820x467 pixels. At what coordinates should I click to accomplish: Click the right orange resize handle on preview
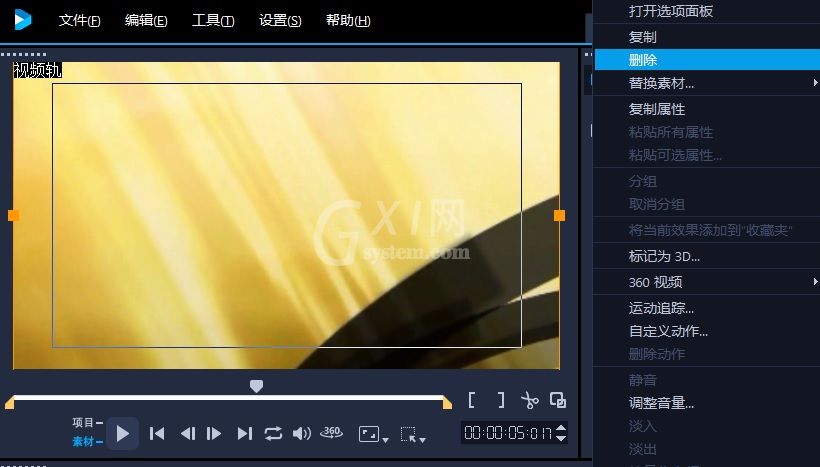tap(560, 215)
